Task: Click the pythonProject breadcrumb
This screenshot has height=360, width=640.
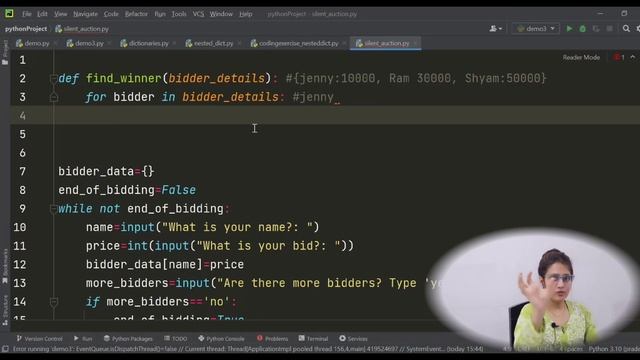Action: (x=26, y=29)
